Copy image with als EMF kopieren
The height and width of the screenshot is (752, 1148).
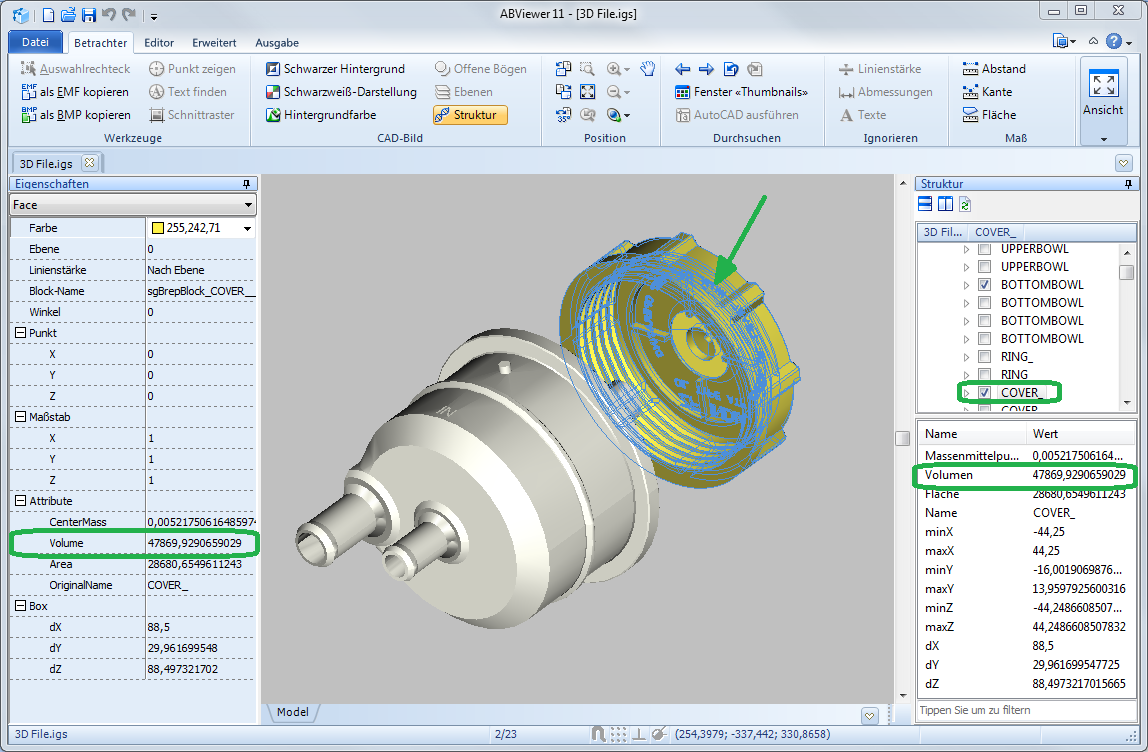(x=75, y=92)
